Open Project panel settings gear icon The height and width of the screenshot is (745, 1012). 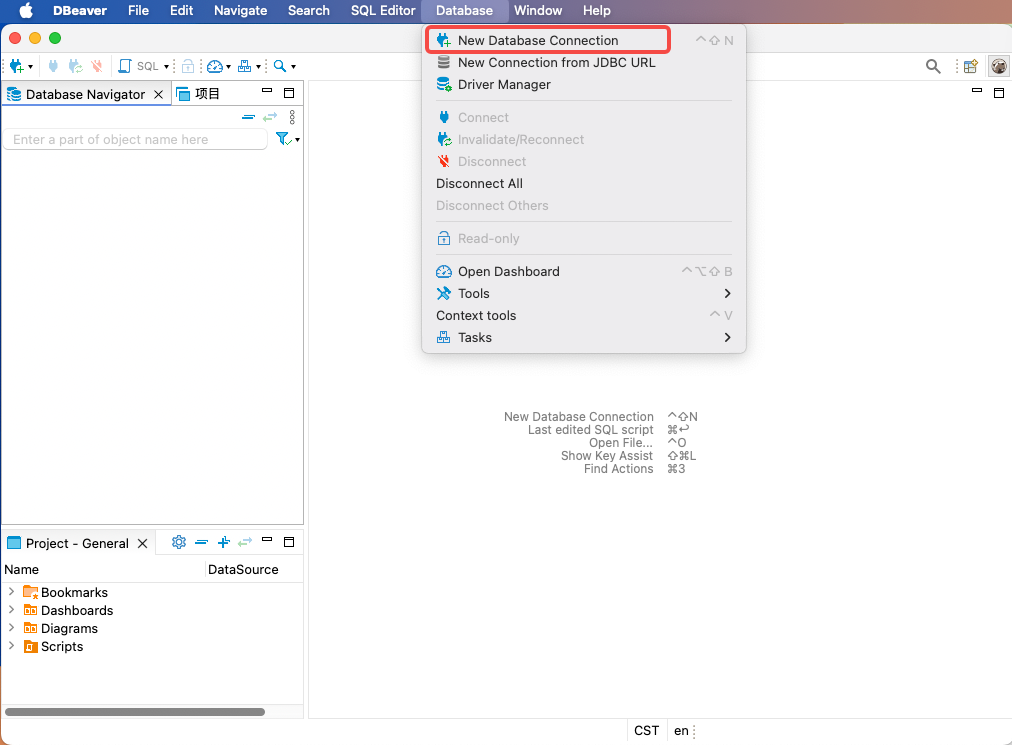[179, 542]
